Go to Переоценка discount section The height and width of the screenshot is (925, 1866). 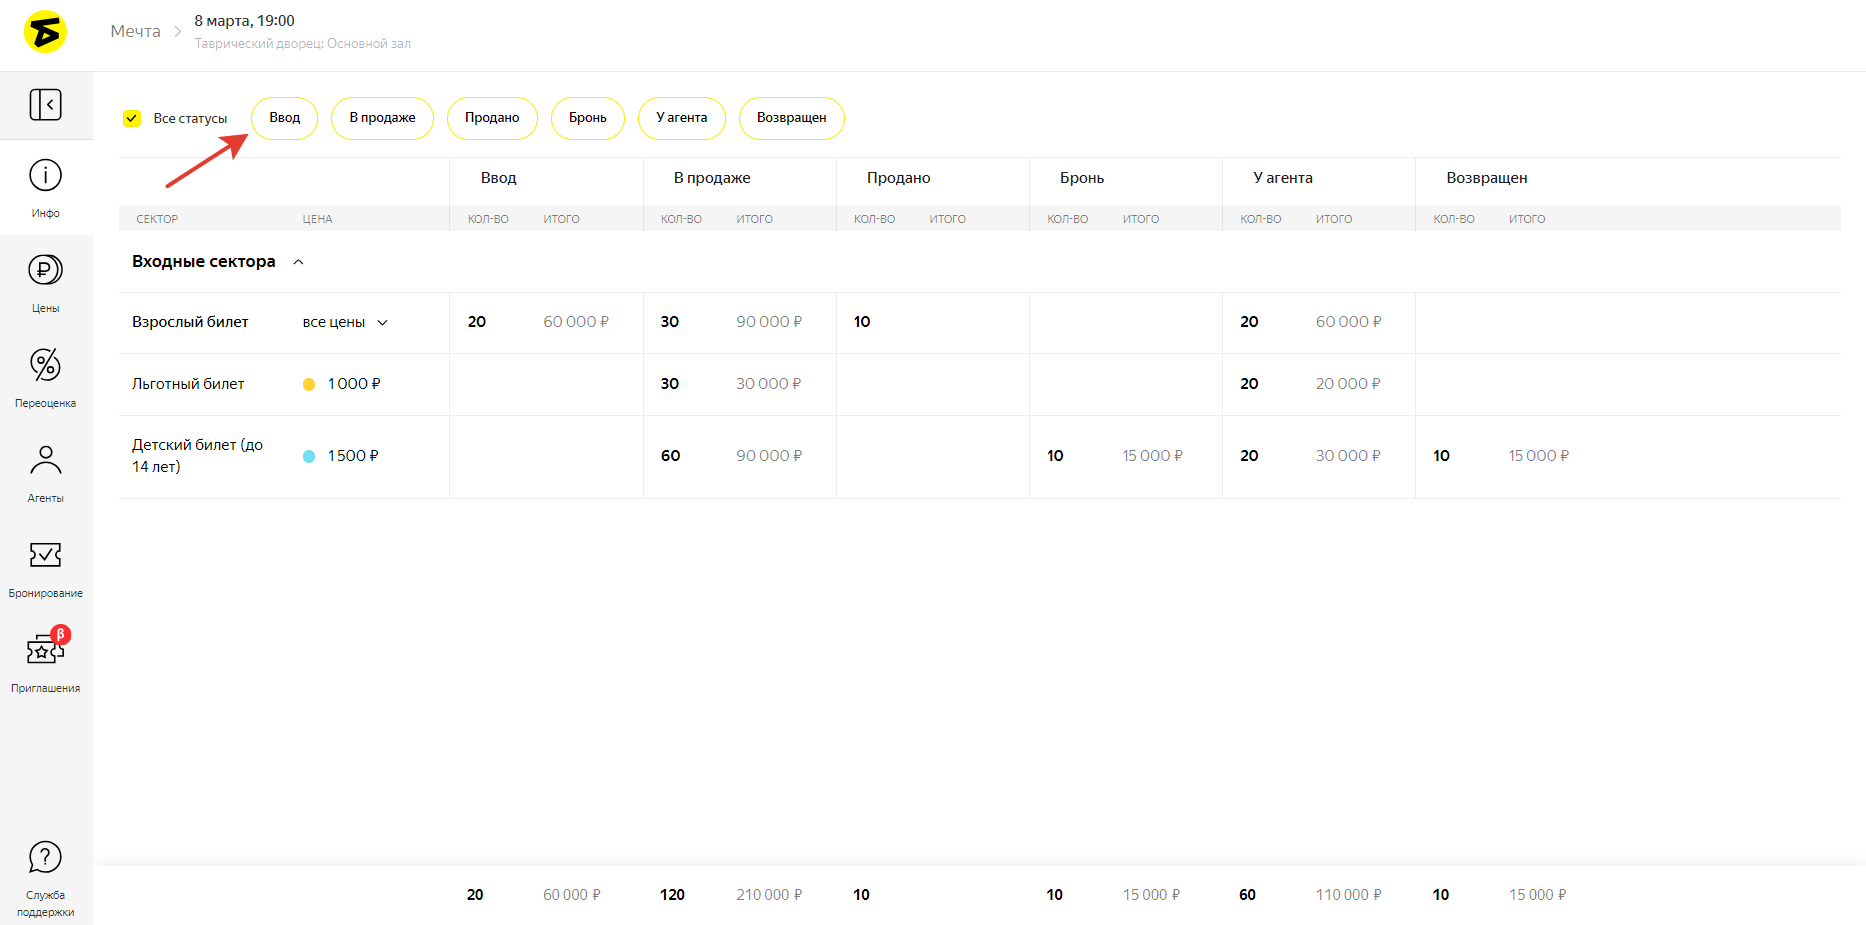[x=45, y=377]
